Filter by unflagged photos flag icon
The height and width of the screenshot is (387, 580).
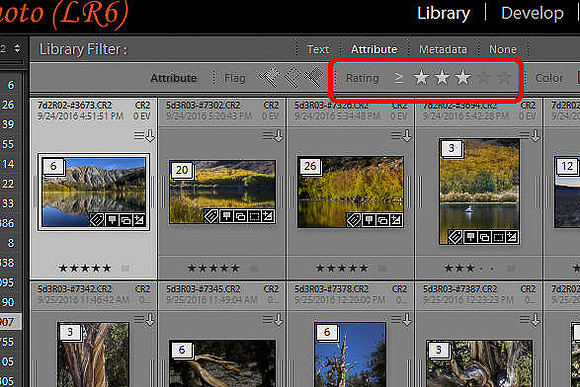point(292,77)
